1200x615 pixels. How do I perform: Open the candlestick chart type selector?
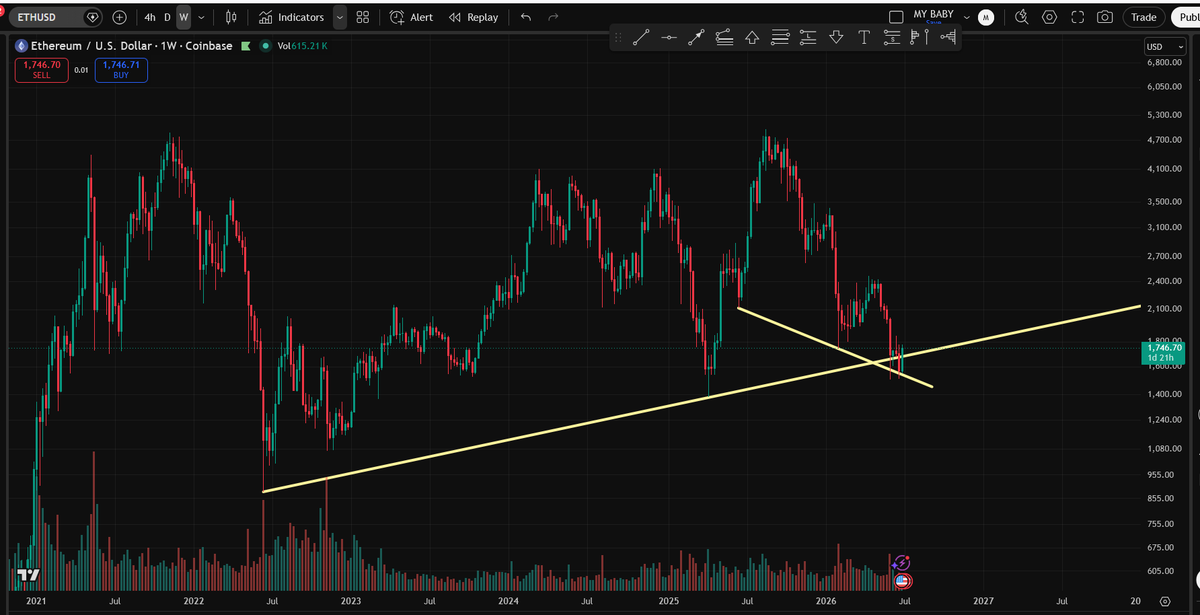[x=232, y=17]
